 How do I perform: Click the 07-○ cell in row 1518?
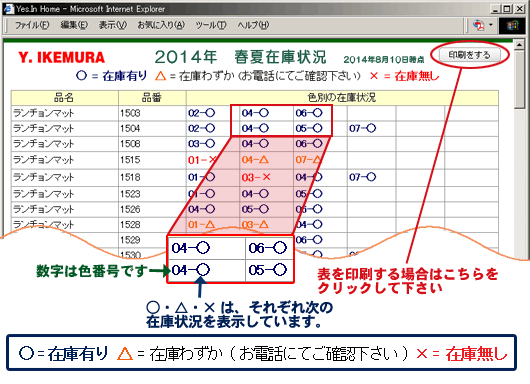(363, 177)
